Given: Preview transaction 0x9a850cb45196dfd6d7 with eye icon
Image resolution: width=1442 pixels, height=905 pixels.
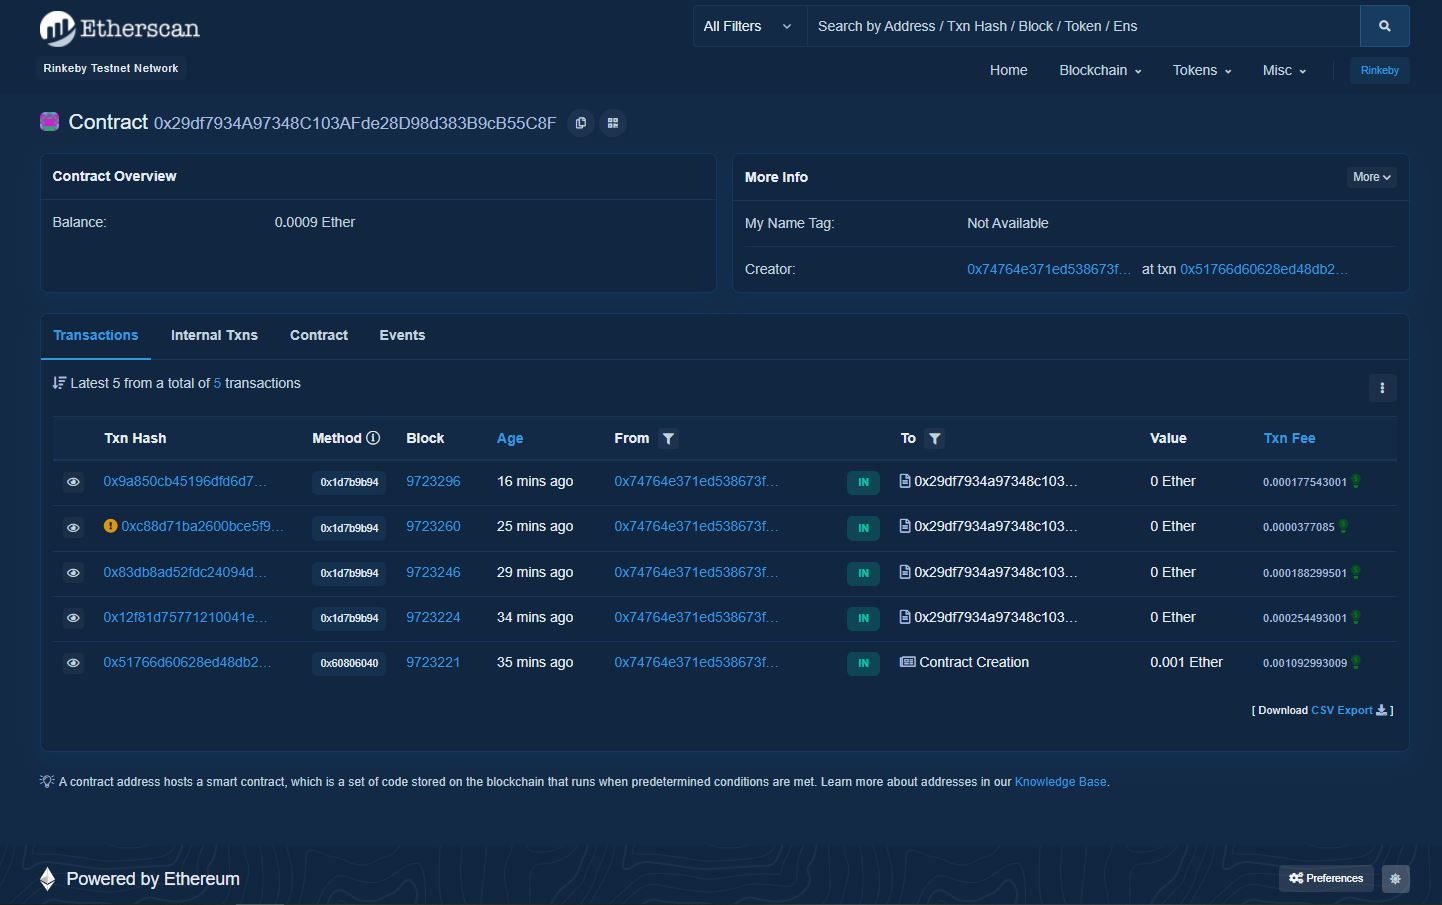Looking at the screenshot, I should 73,482.
